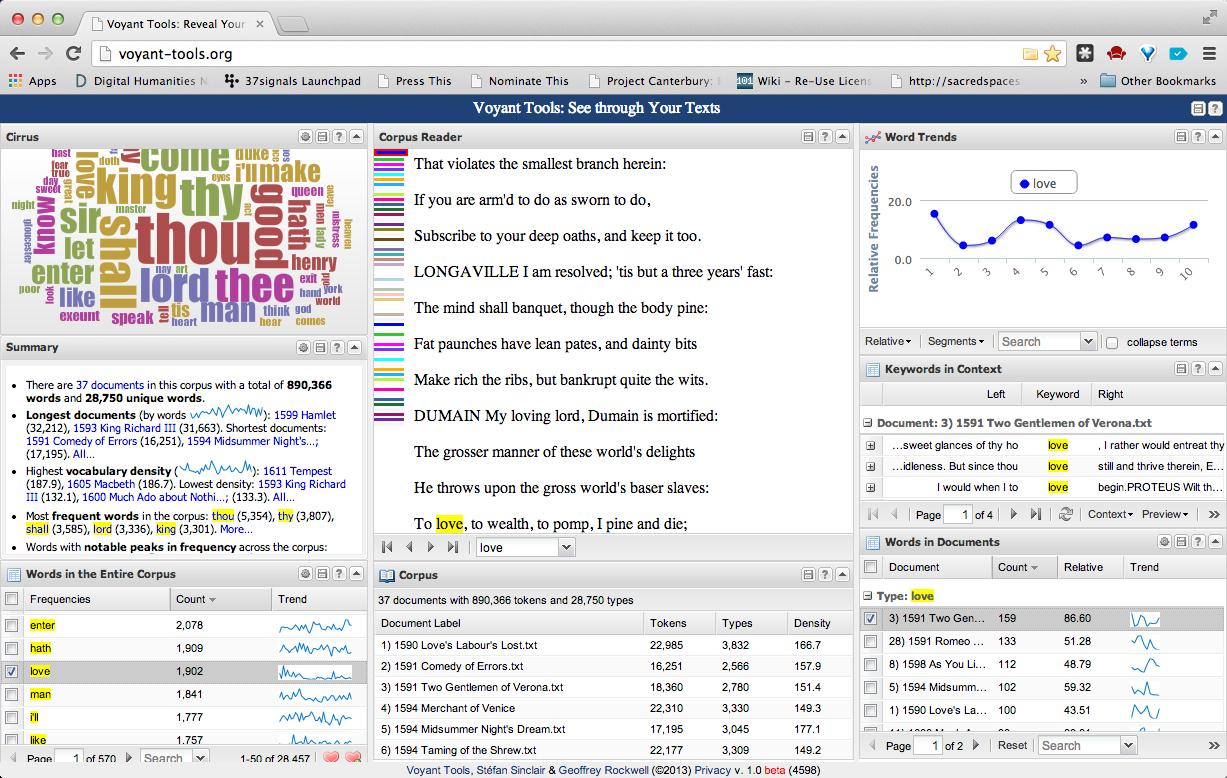Screen dimensions: 1227x778
Task: Open Cirrus panel options gear icon
Action: pyautogui.click(x=304, y=137)
